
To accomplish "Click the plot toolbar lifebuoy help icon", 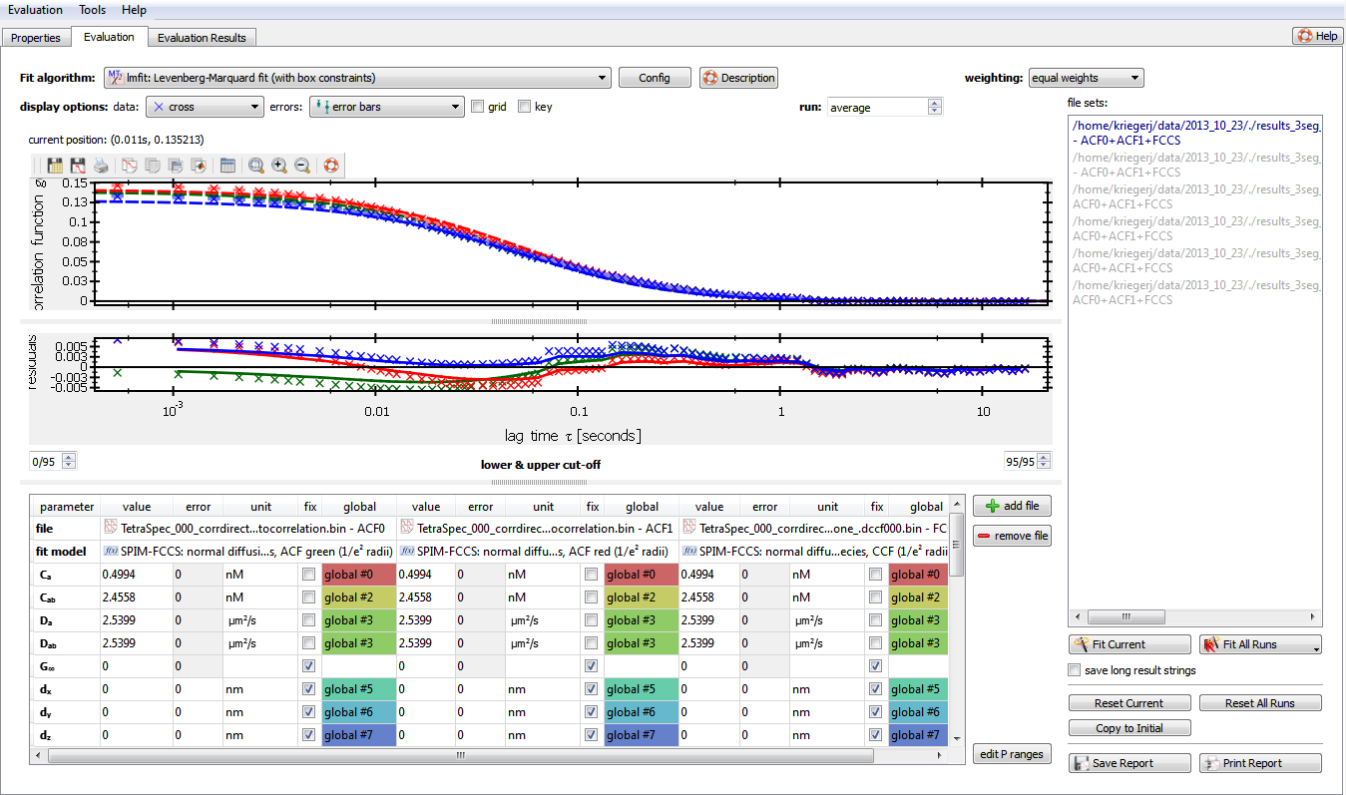I will click(331, 166).
